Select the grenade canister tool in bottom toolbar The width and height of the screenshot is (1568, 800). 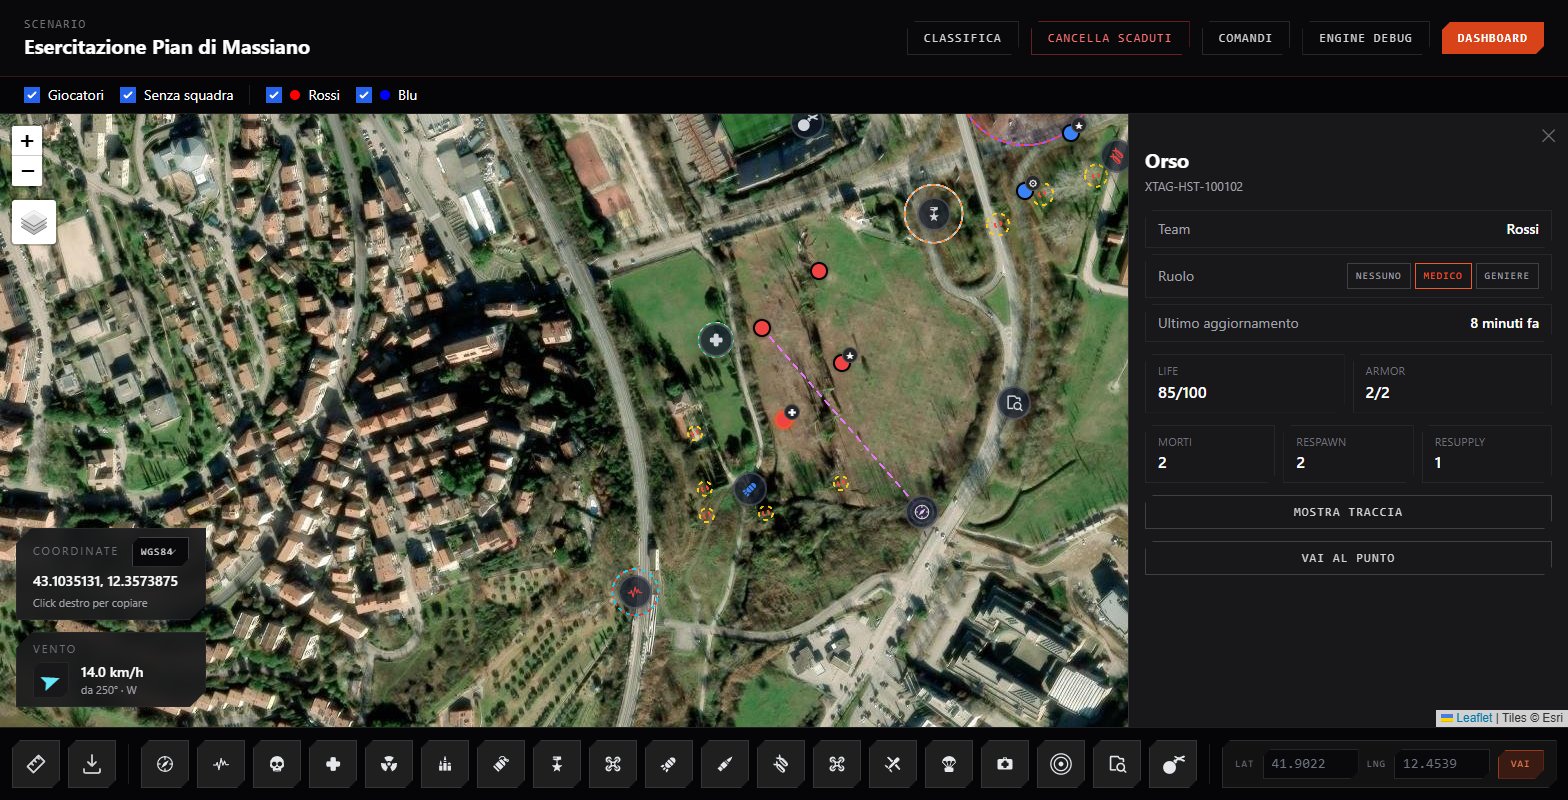pos(502,764)
